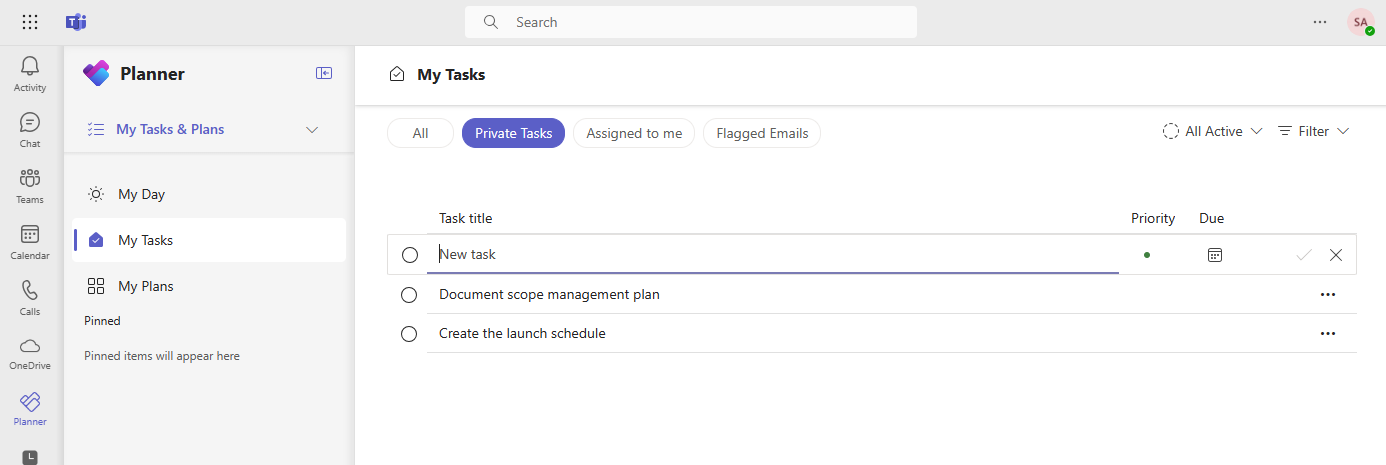Screen dimensions: 1386x465
Task: Mark 'Document scope management plan' complete
Action: point(409,295)
